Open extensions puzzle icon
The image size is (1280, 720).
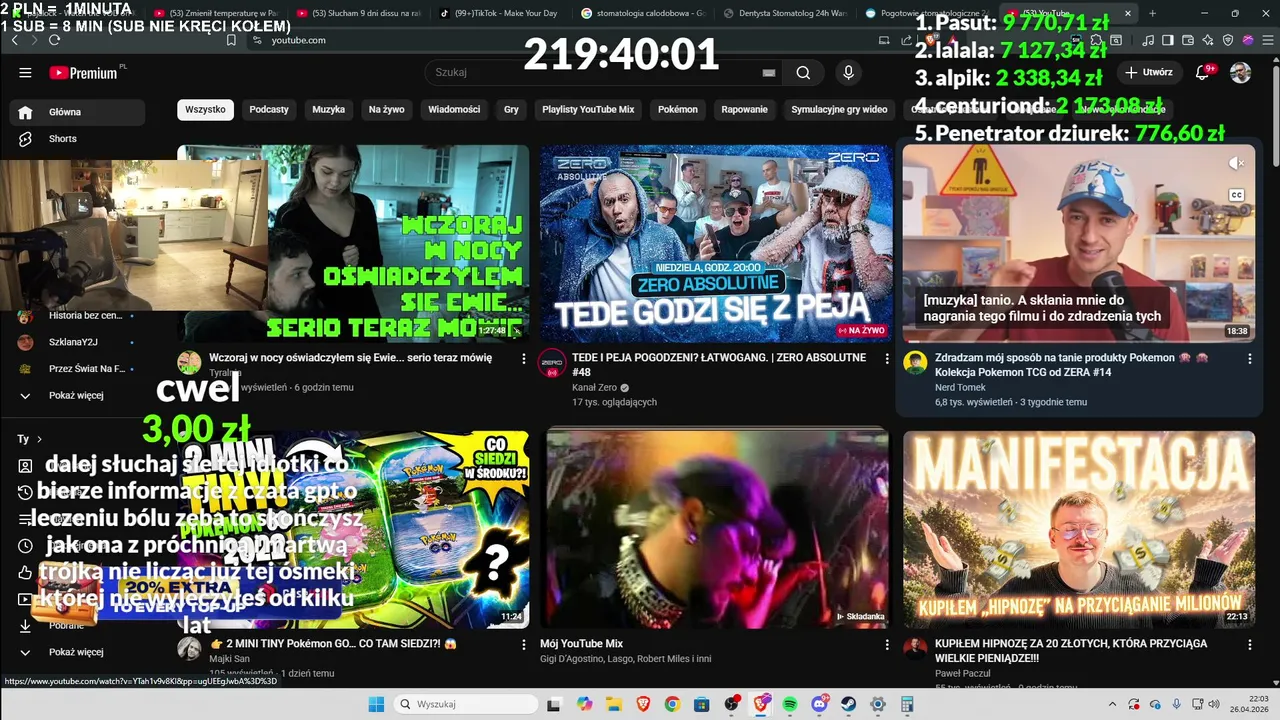point(1097,40)
